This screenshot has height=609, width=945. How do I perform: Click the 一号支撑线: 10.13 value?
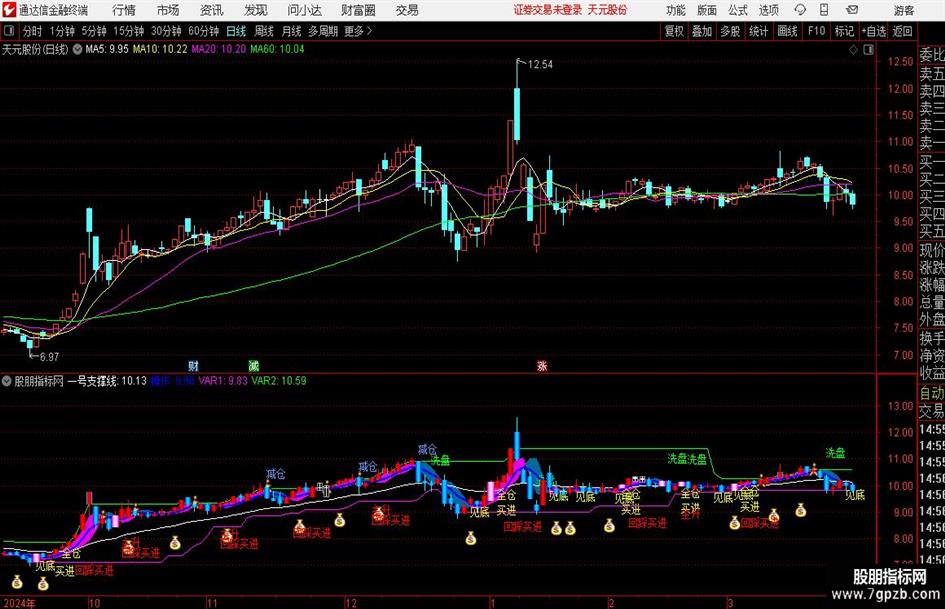tap(107, 381)
